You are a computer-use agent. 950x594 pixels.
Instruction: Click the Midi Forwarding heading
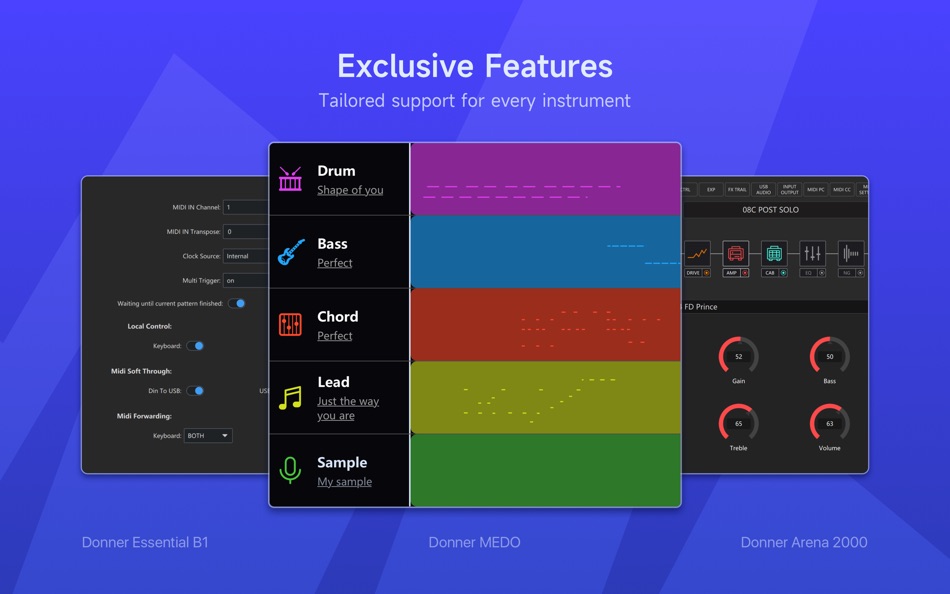[x=144, y=416]
